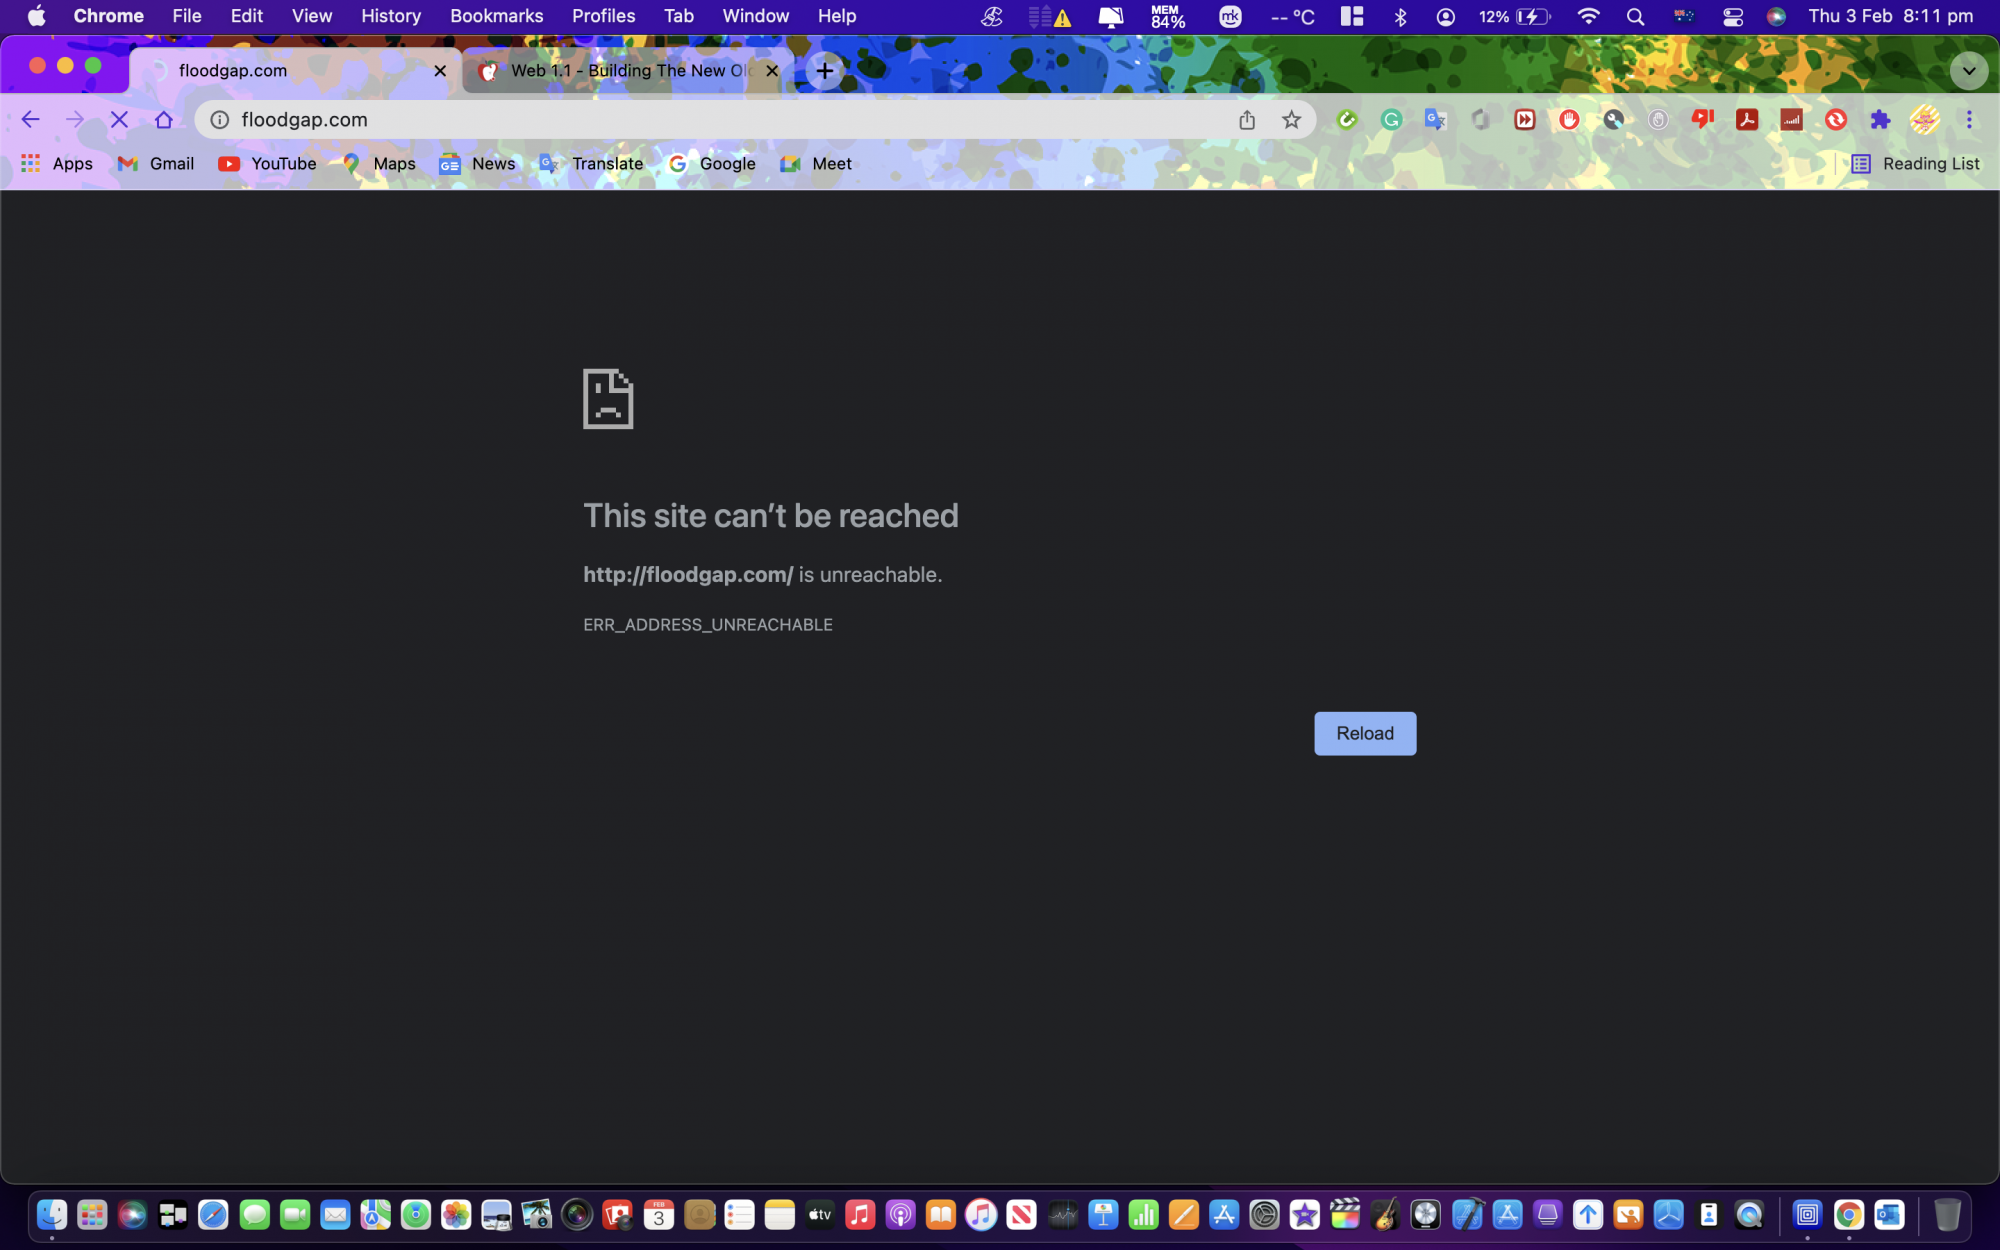View site information icon in address bar
This screenshot has width=2000, height=1250.
pos(220,120)
